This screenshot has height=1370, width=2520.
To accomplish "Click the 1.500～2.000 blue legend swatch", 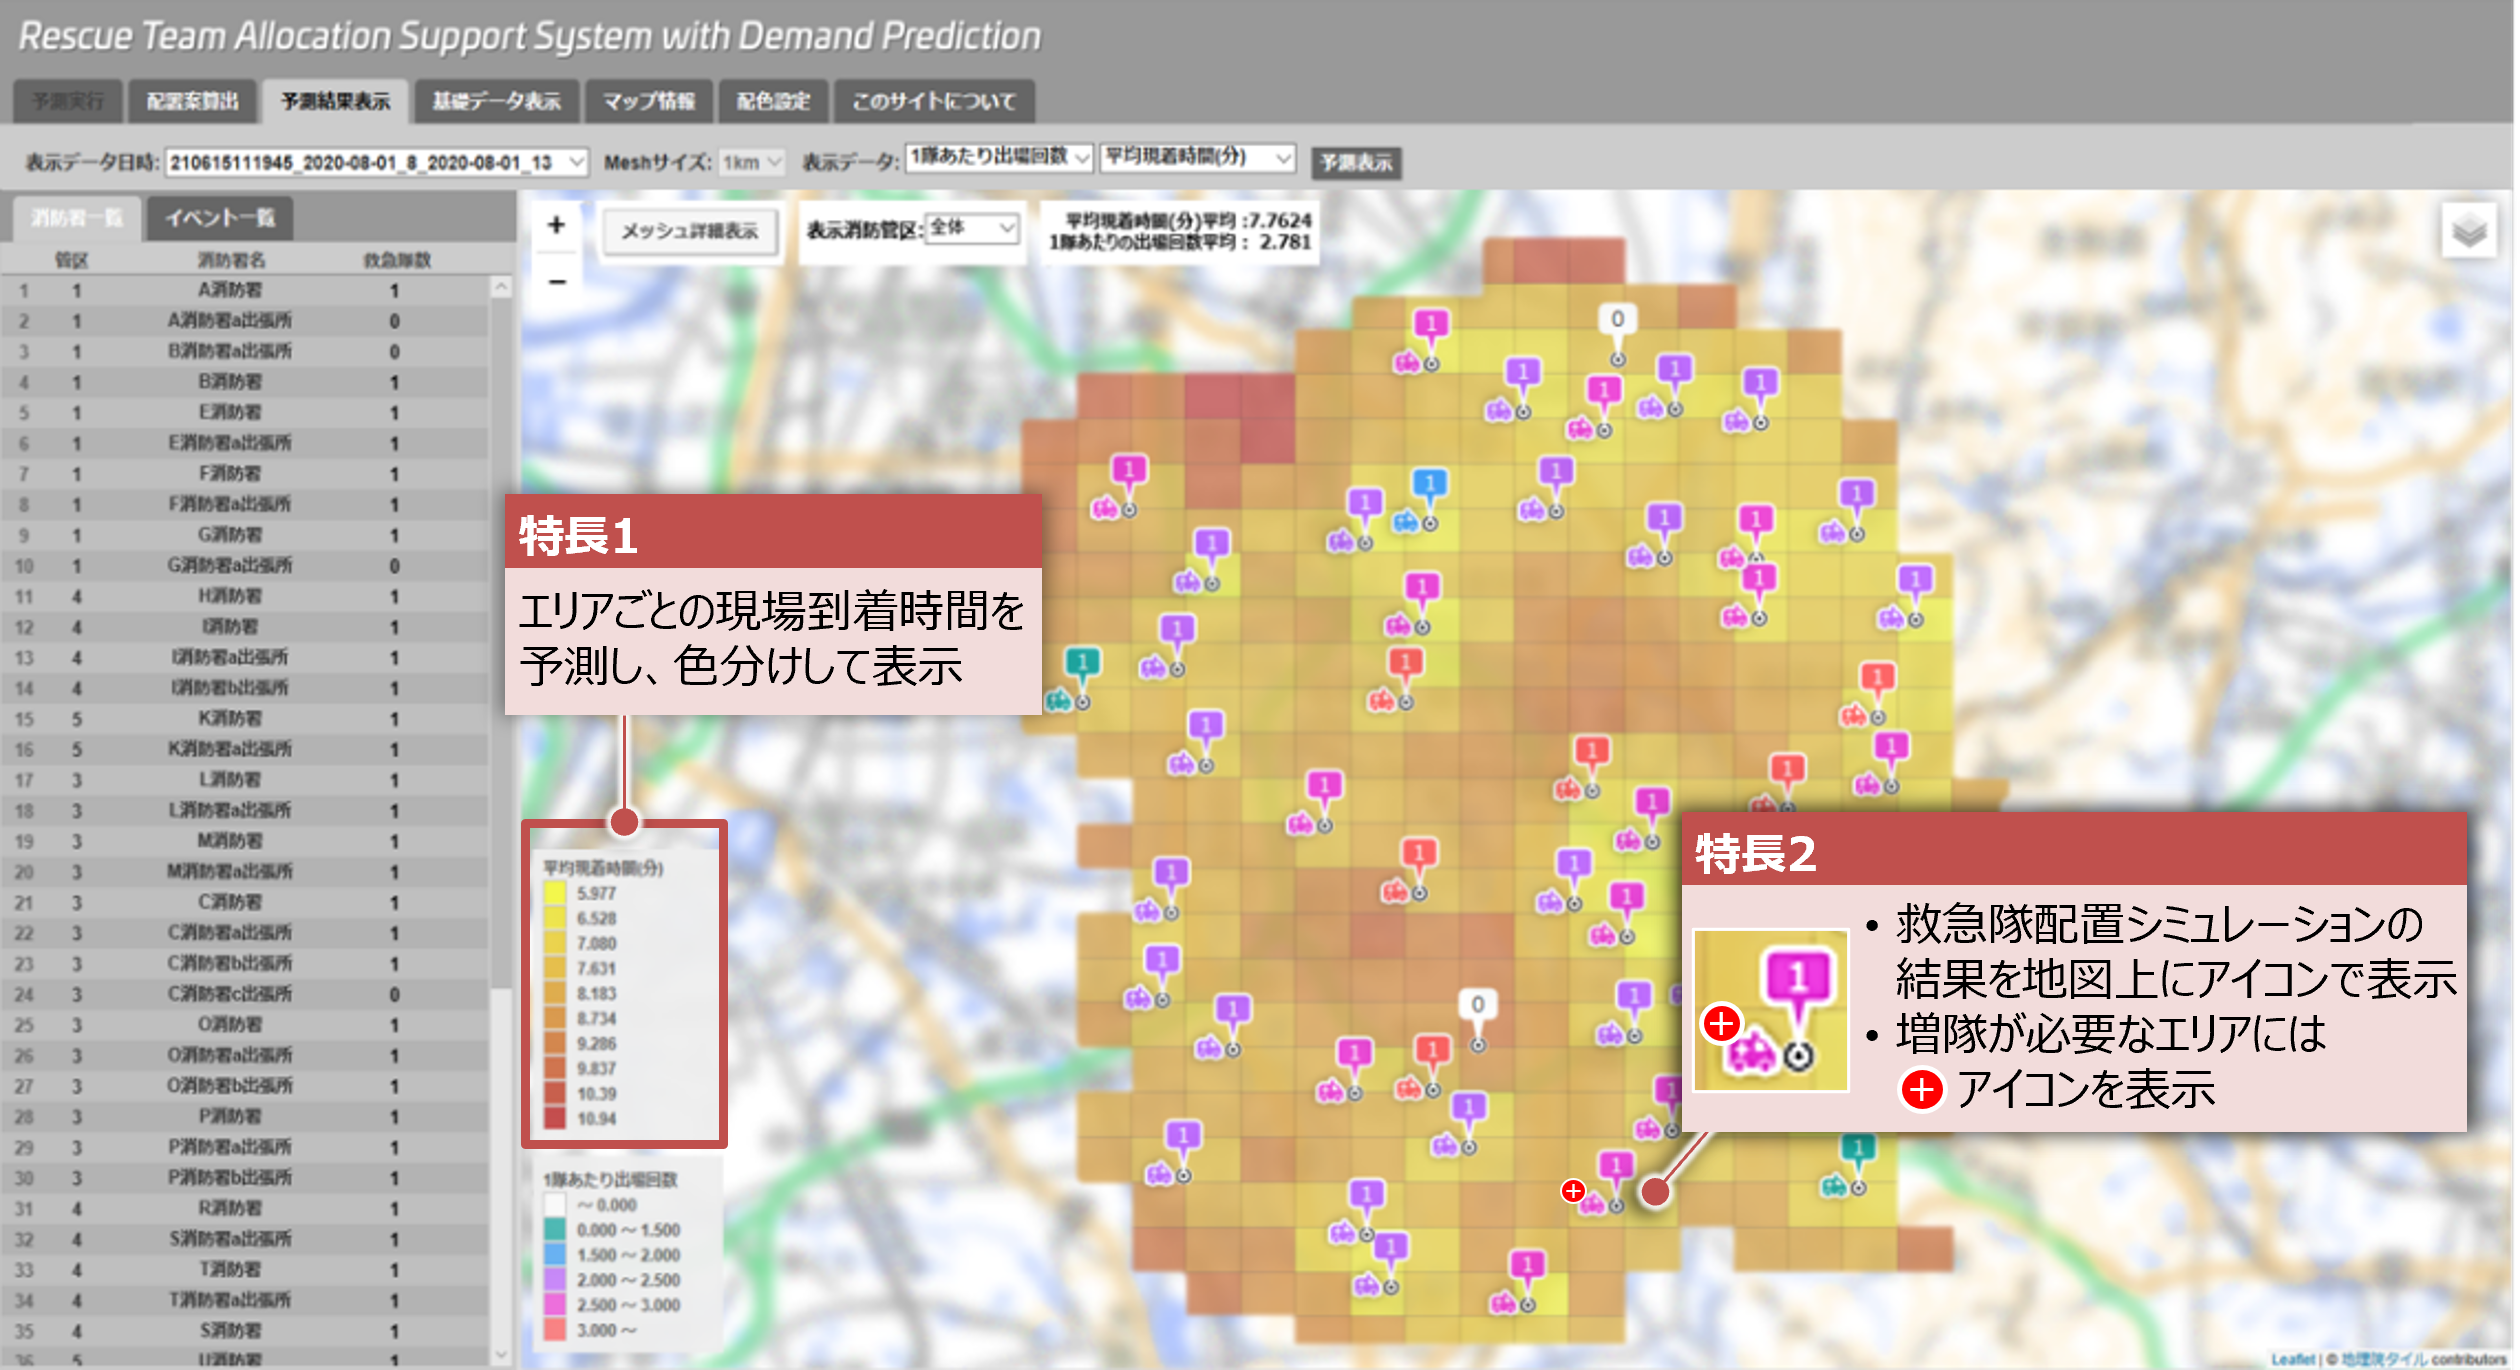I will (x=555, y=1255).
